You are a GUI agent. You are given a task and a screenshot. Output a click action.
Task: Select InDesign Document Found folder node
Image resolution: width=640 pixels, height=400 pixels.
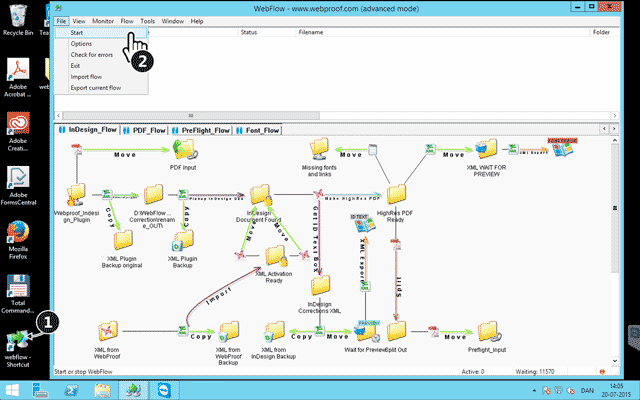click(261, 195)
